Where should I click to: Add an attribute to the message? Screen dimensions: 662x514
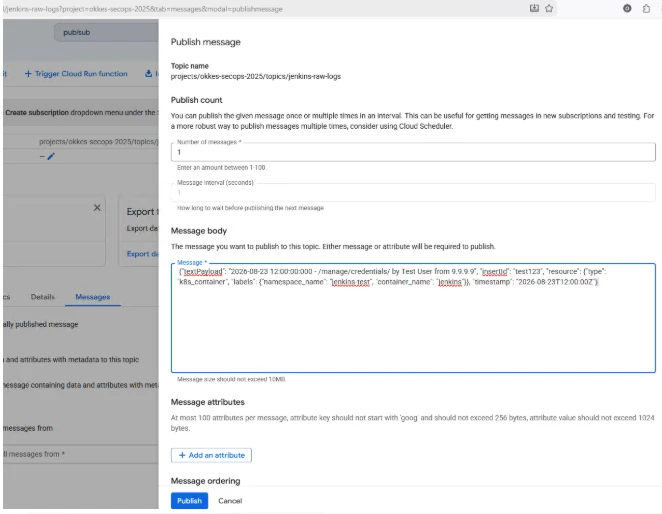211,455
